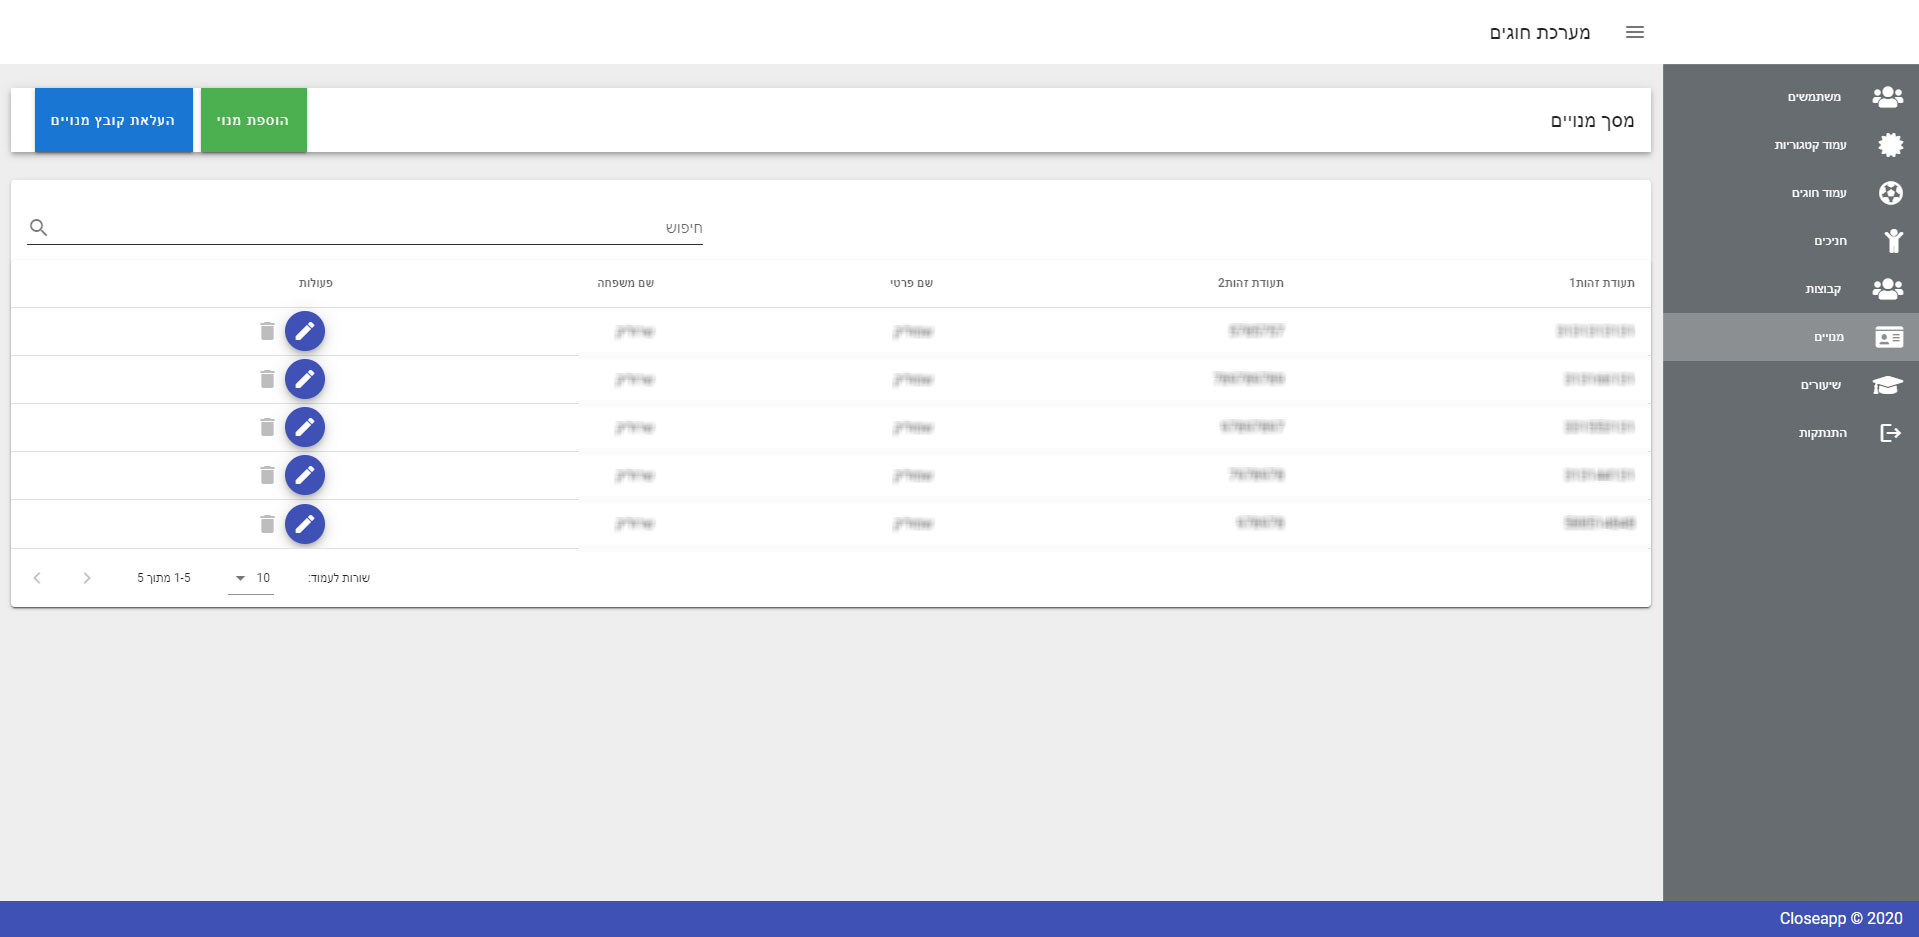Click the blue העלאת קובץ מנויים button

click(113, 120)
